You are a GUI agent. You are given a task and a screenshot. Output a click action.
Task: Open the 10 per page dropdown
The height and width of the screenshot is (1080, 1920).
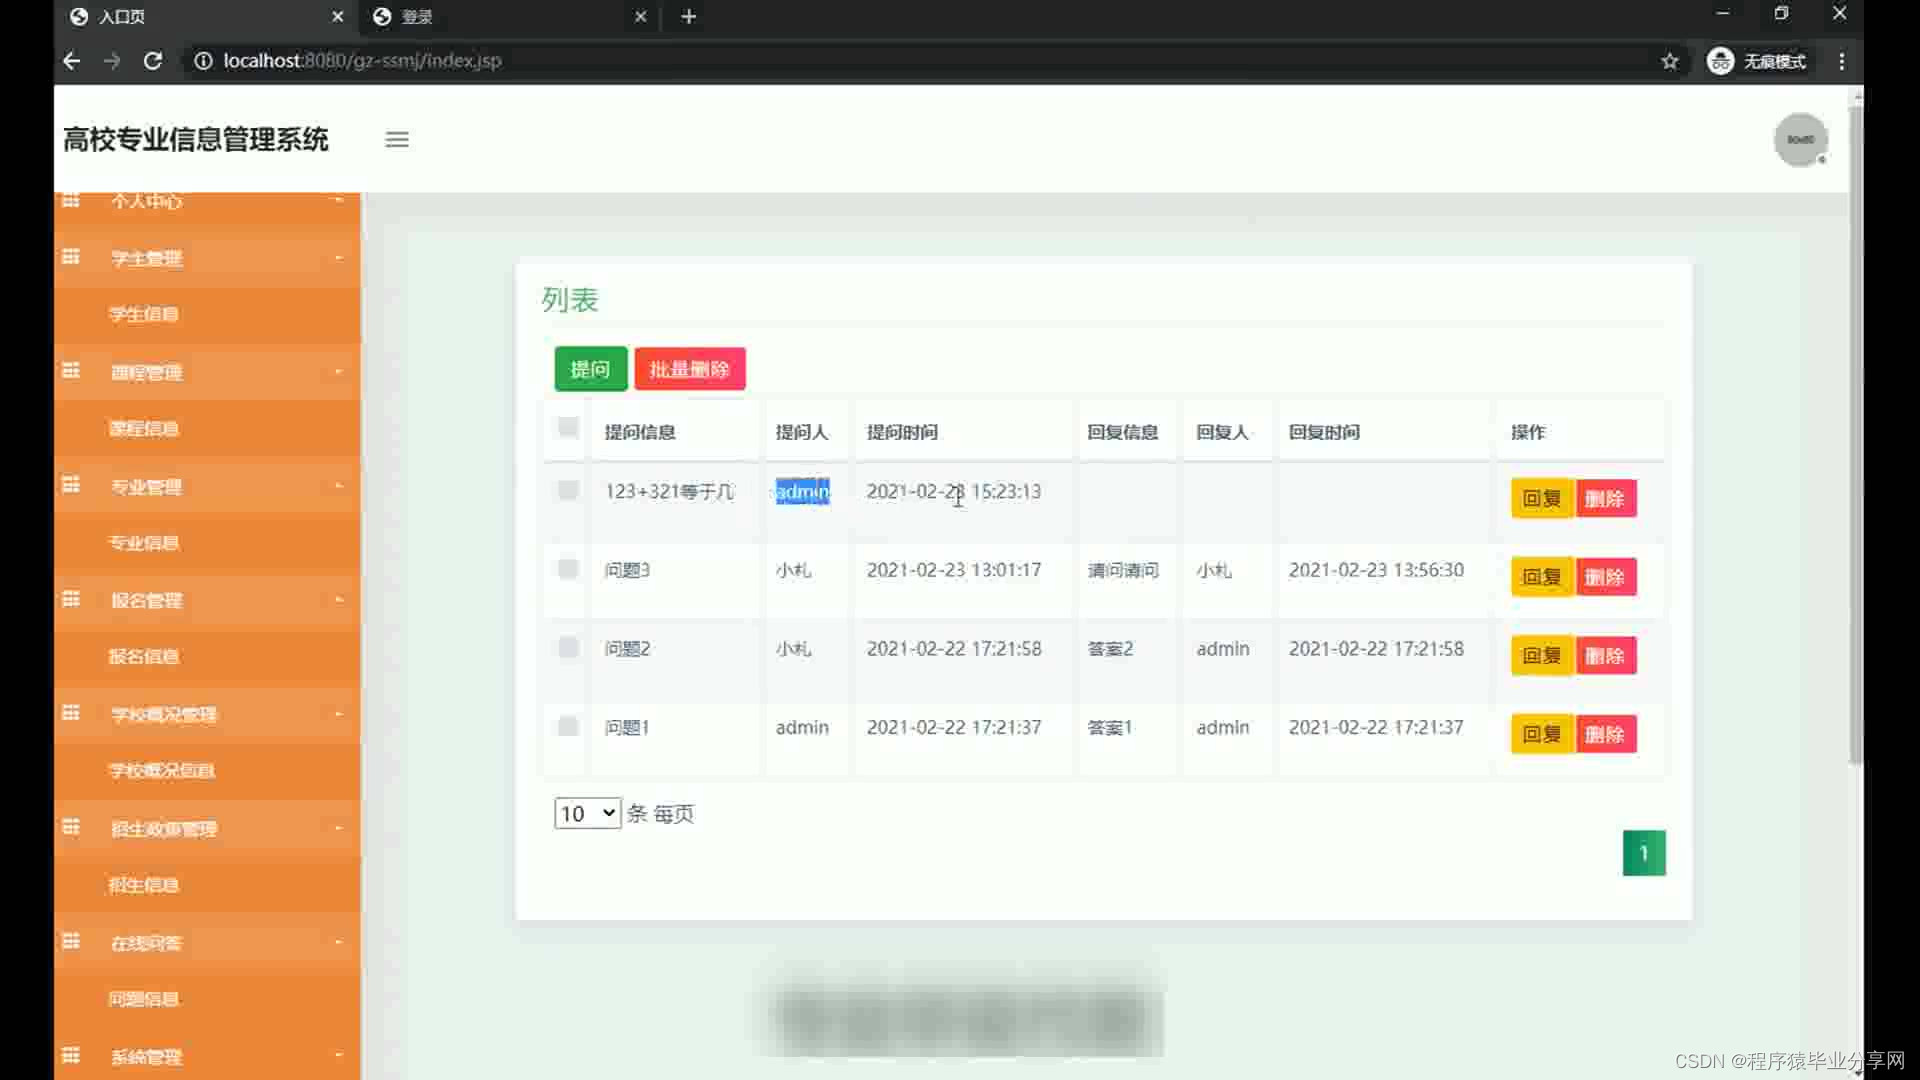click(x=587, y=813)
